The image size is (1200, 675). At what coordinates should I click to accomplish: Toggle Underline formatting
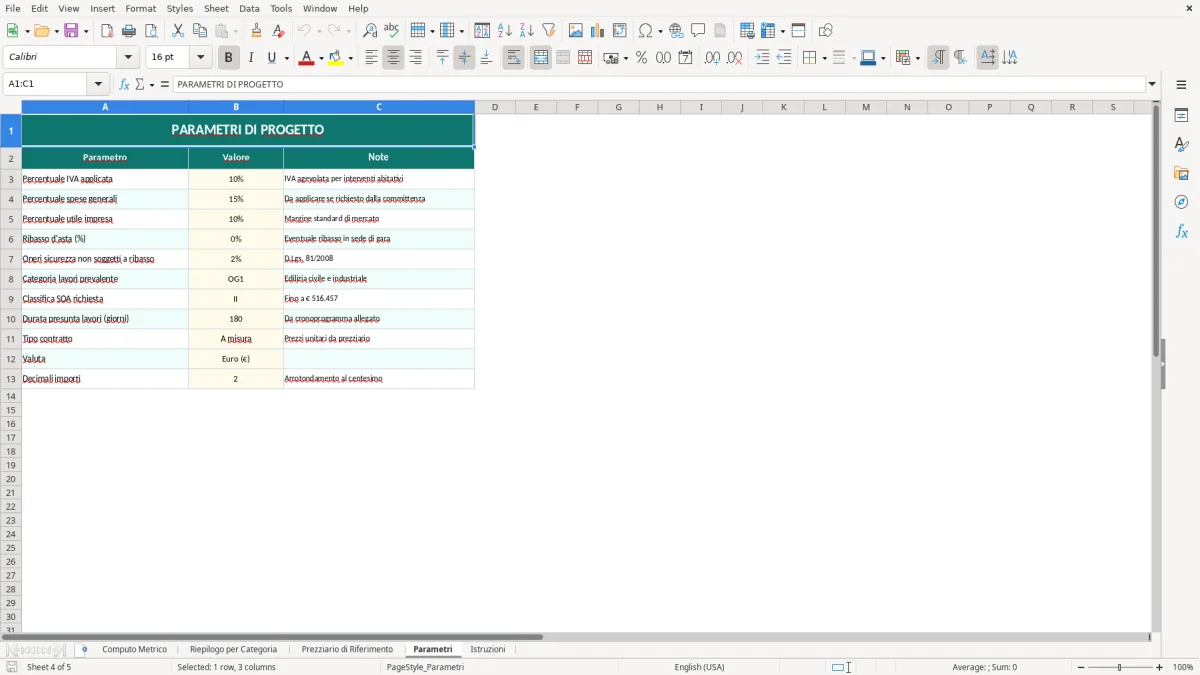click(271, 58)
